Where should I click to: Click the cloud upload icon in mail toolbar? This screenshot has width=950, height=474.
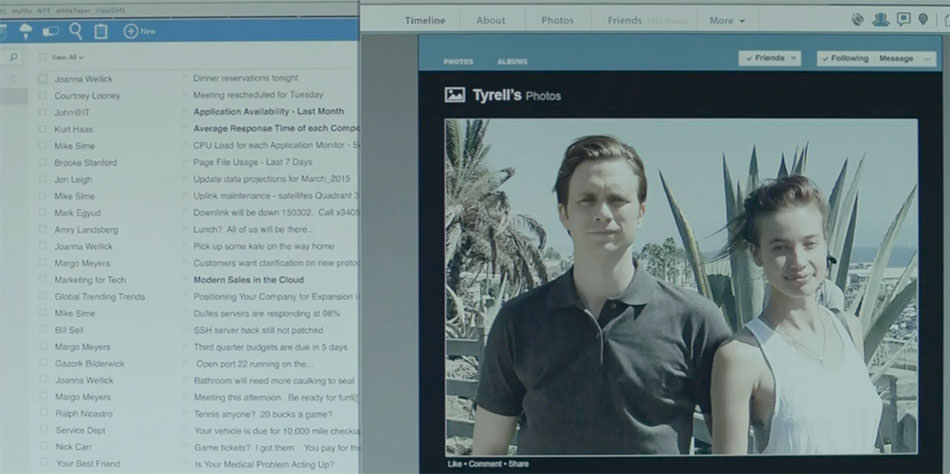coord(26,31)
